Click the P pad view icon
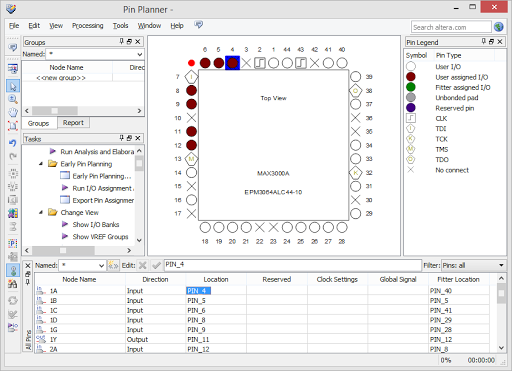 [x=13, y=244]
